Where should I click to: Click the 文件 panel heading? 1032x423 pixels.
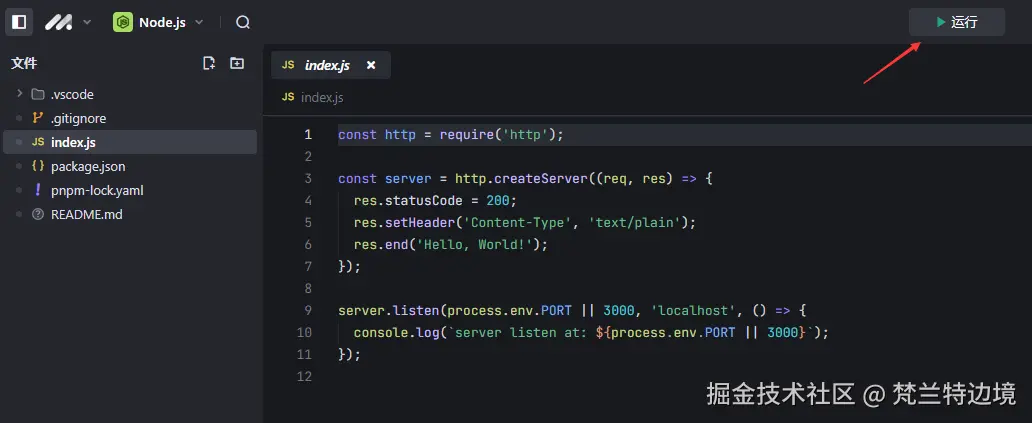coord(24,63)
